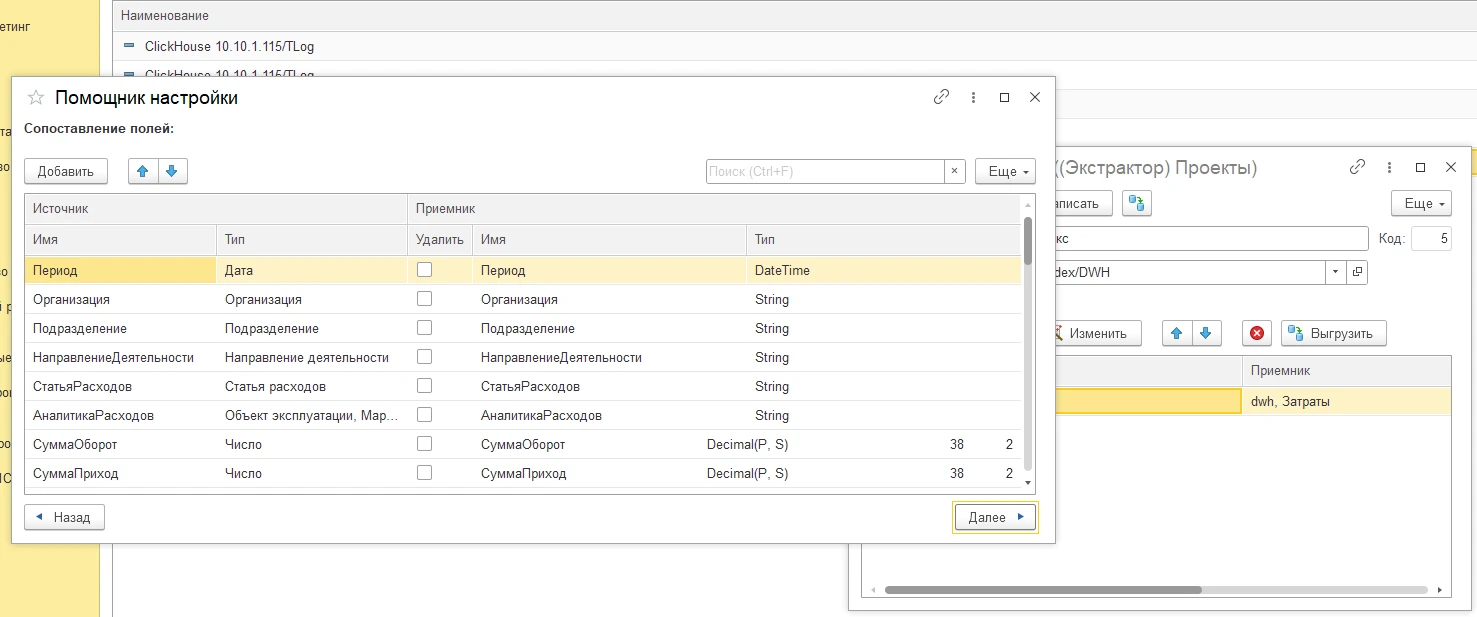The image size is (1477, 617).
Task: Select the first ClickHouse 10.10.1.115/TLog list row
Action: pyautogui.click(x=230, y=46)
